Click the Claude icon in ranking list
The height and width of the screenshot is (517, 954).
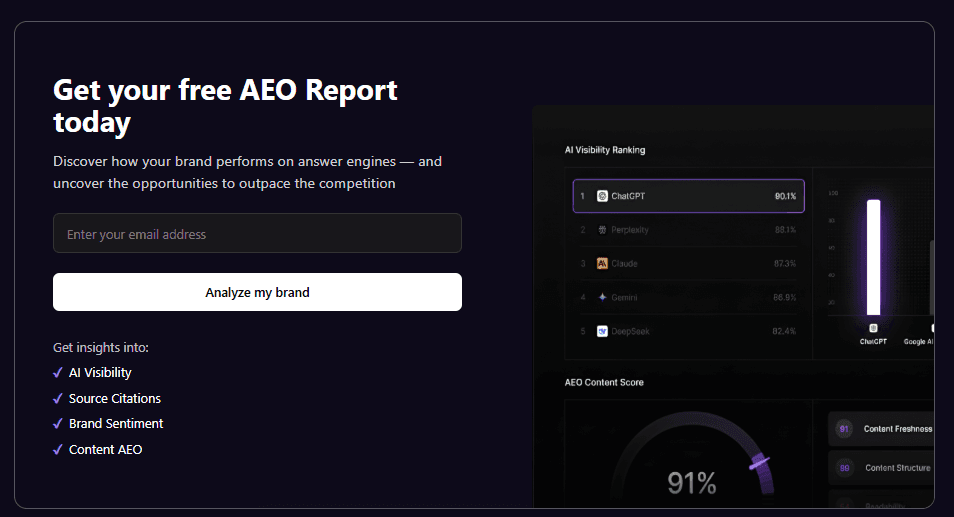point(602,263)
